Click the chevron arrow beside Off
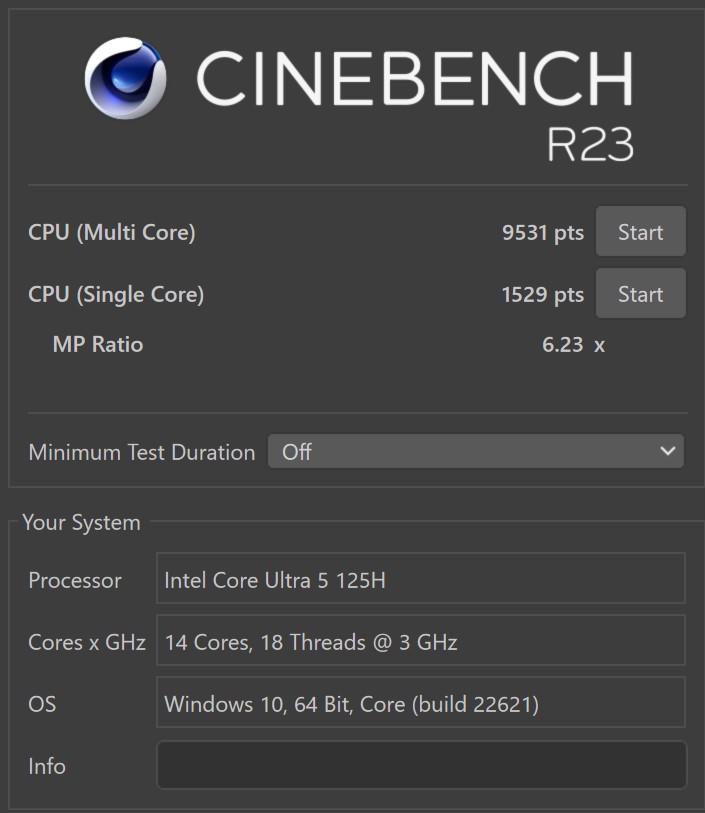Image resolution: width=705 pixels, height=813 pixels. [668, 452]
